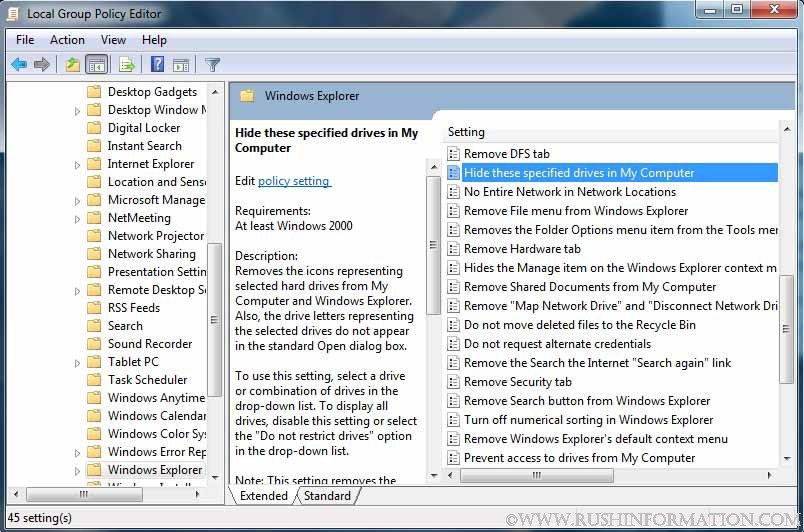Click the Back arrow toolbar icon
804x532 pixels.
19,65
